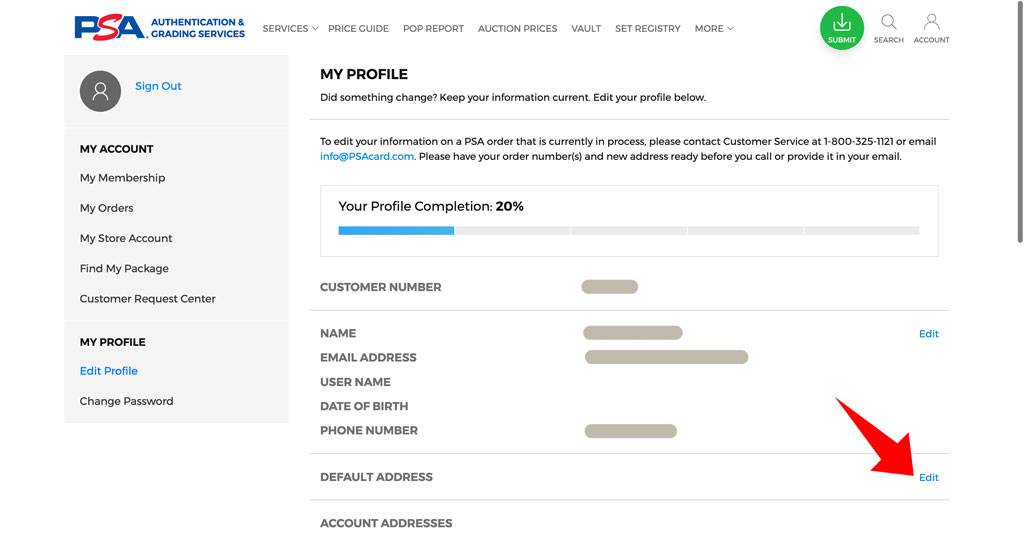Click the info@PSAcard.com email link
The height and width of the screenshot is (542, 1024).
[366, 157]
